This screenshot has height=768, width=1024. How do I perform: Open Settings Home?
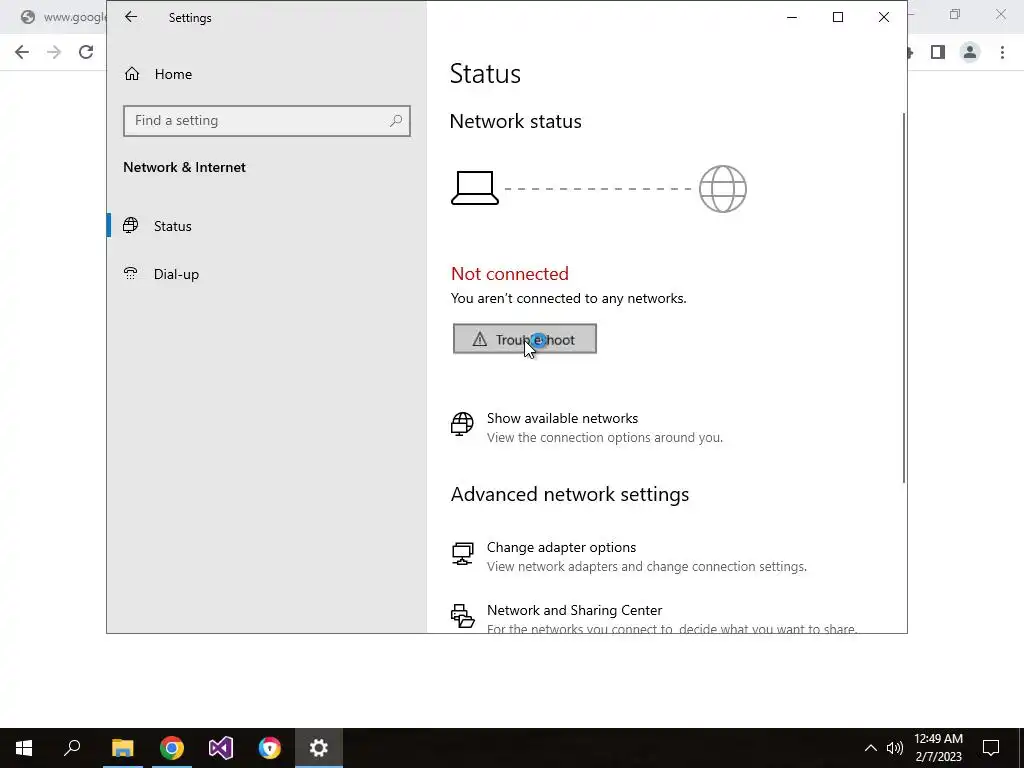pyautogui.click(x=159, y=74)
